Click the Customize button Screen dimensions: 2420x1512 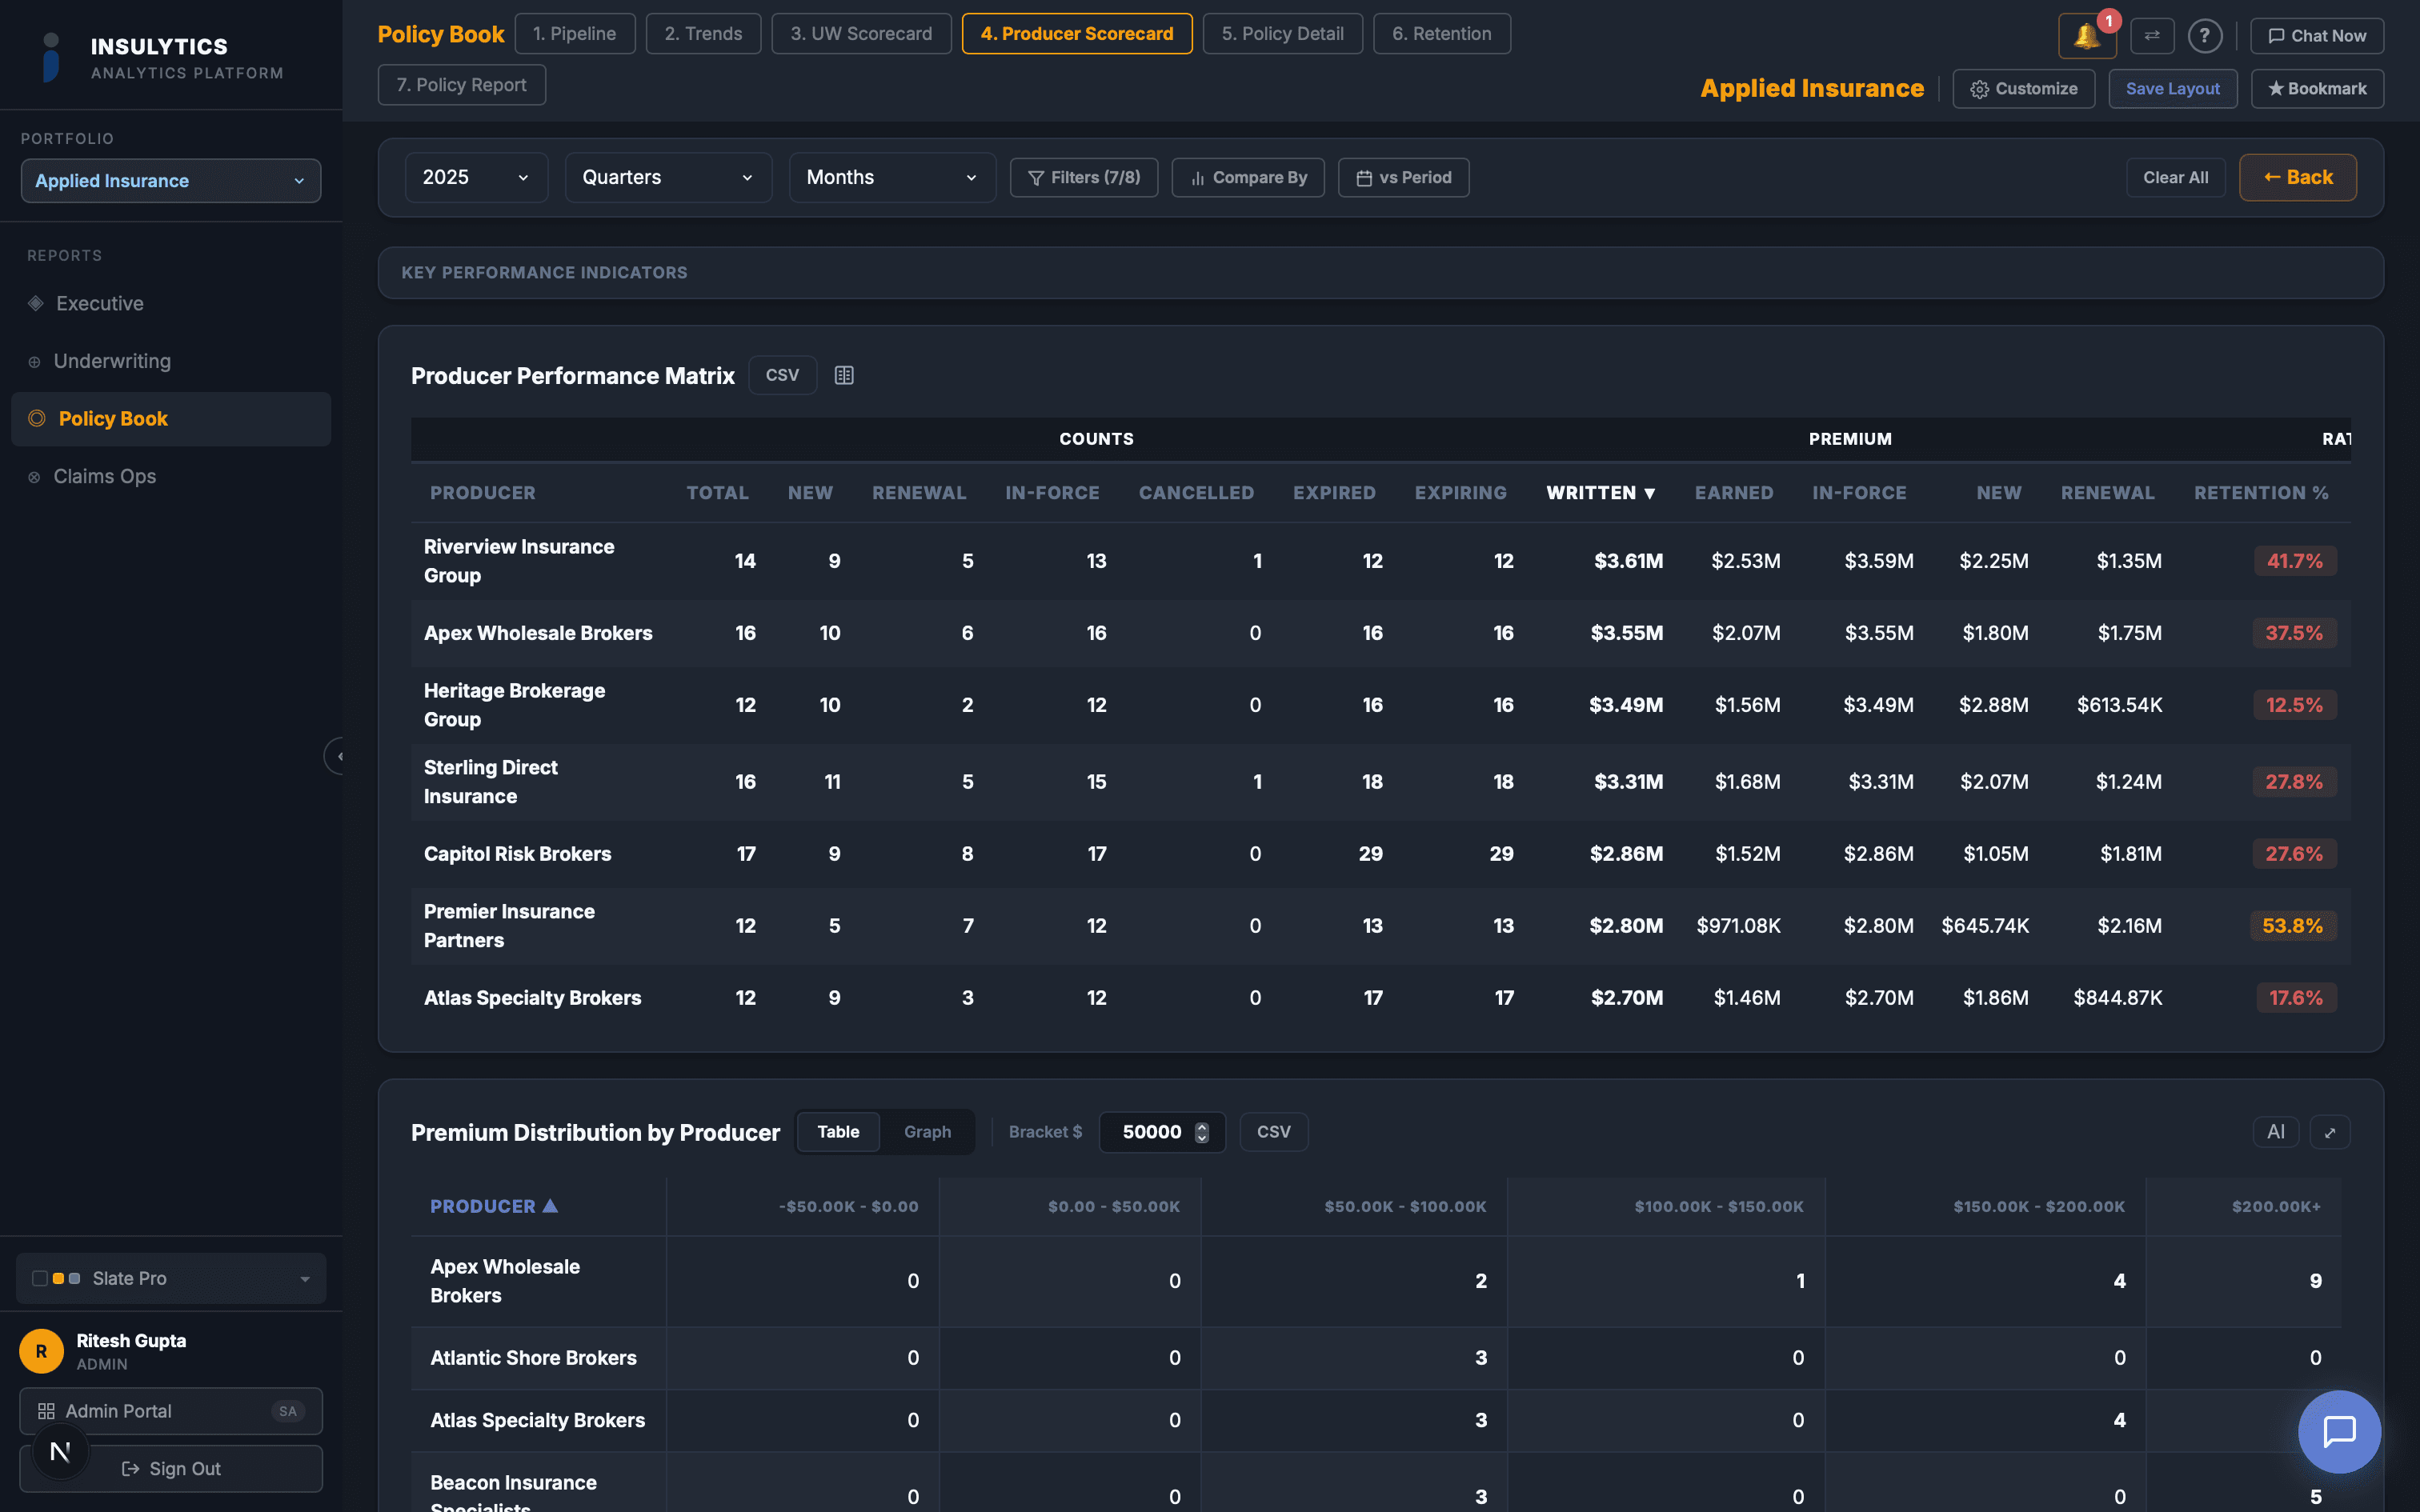point(2024,89)
